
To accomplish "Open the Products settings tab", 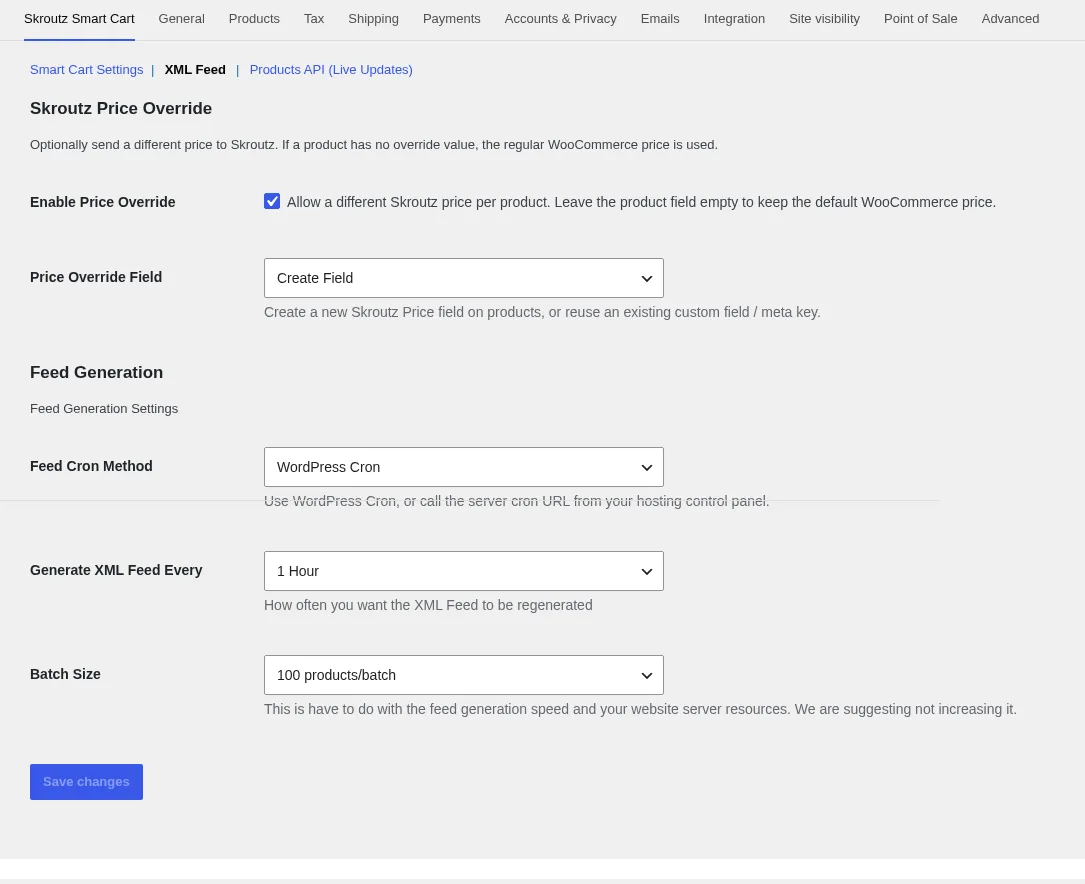I will 254,19.
